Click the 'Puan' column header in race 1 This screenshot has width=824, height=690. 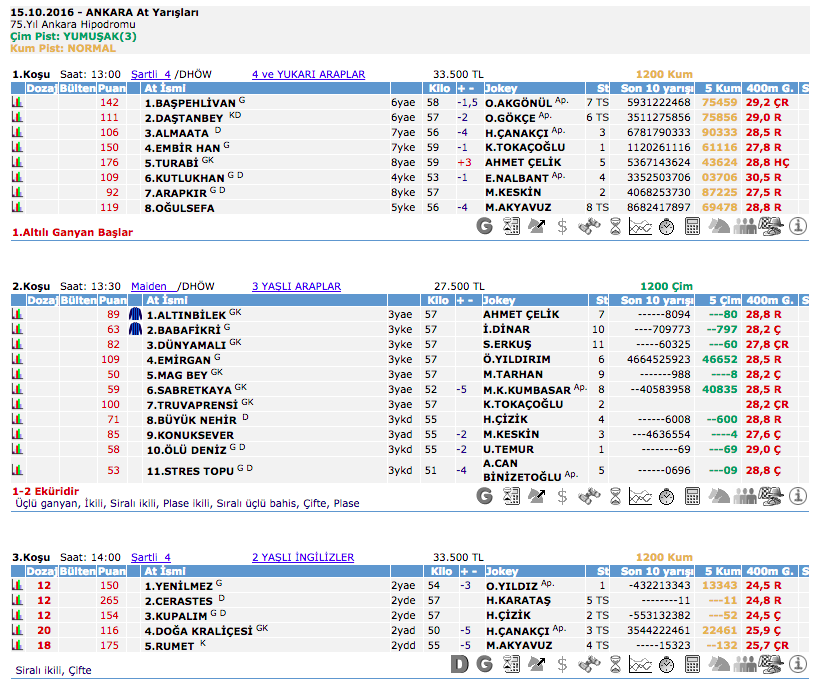pyautogui.click(x=110, y=88)
